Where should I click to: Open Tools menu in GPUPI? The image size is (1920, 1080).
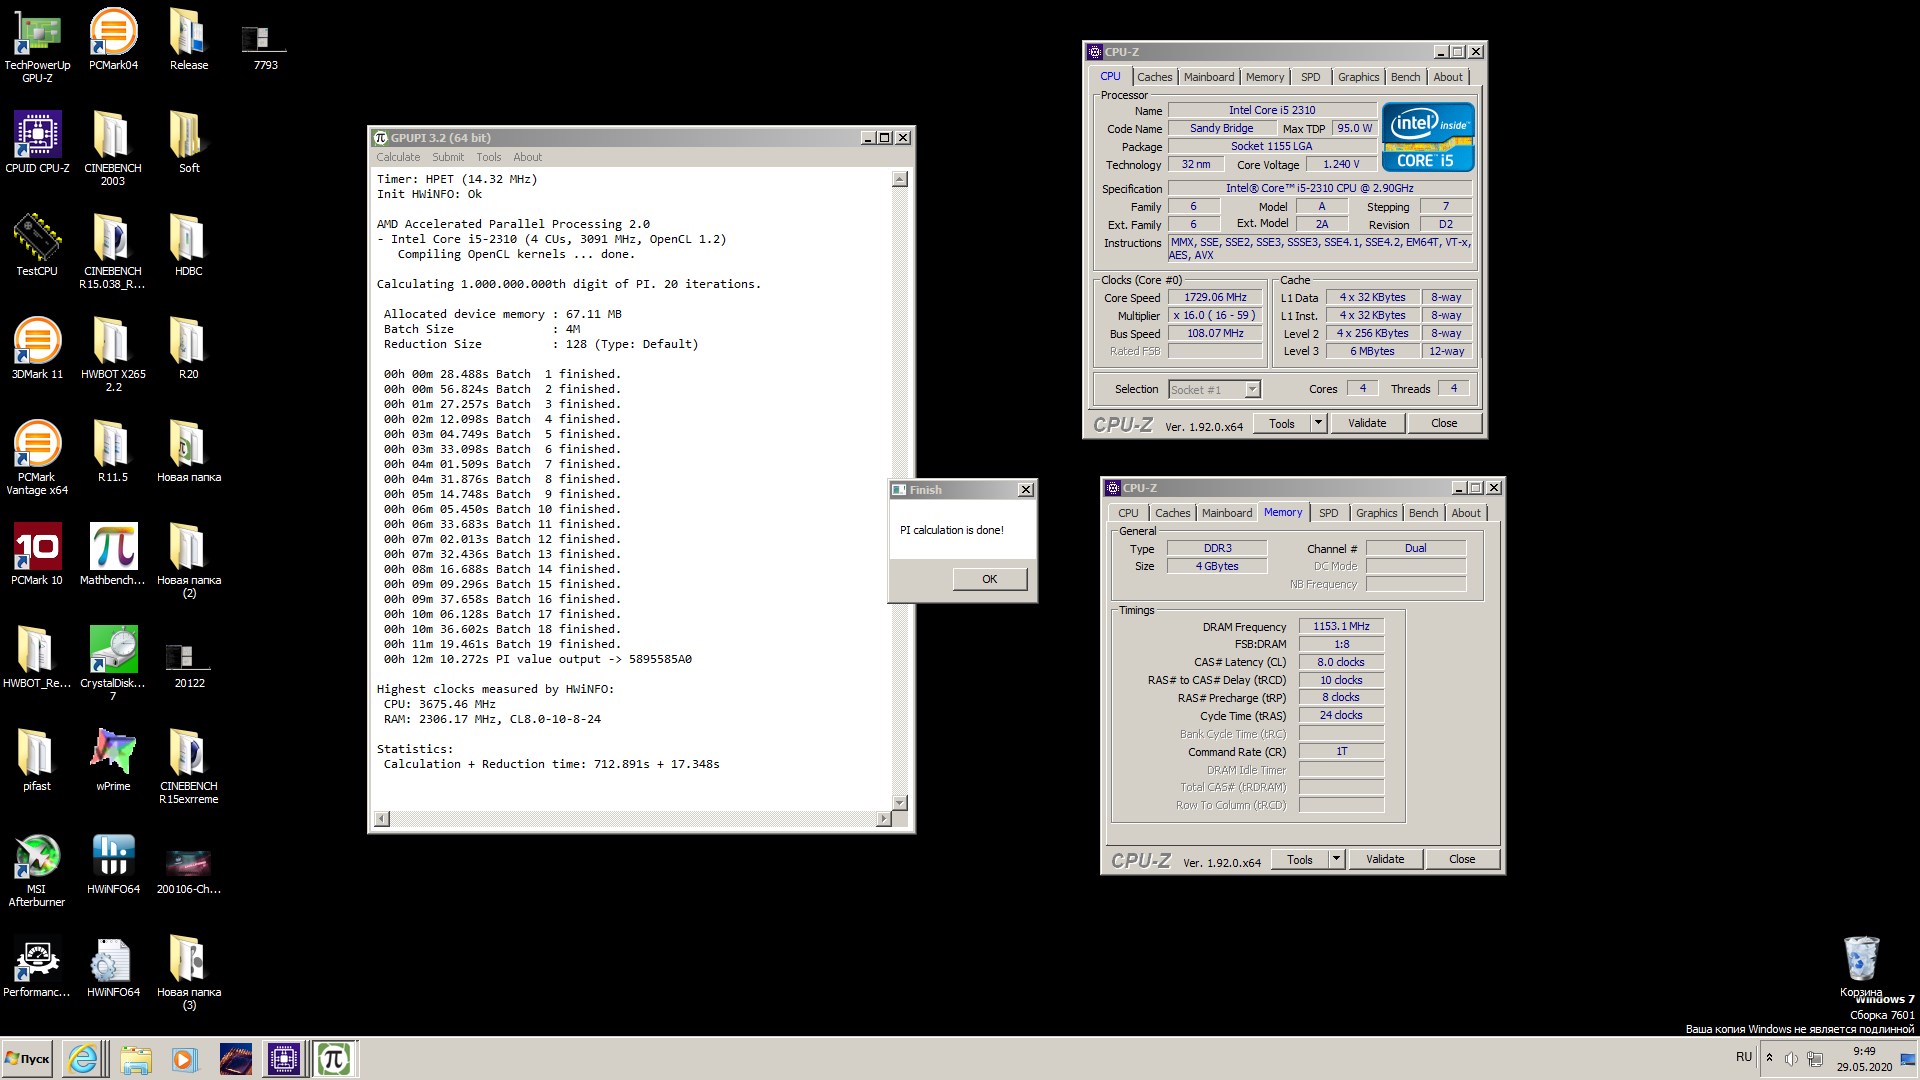pos(489,157)
